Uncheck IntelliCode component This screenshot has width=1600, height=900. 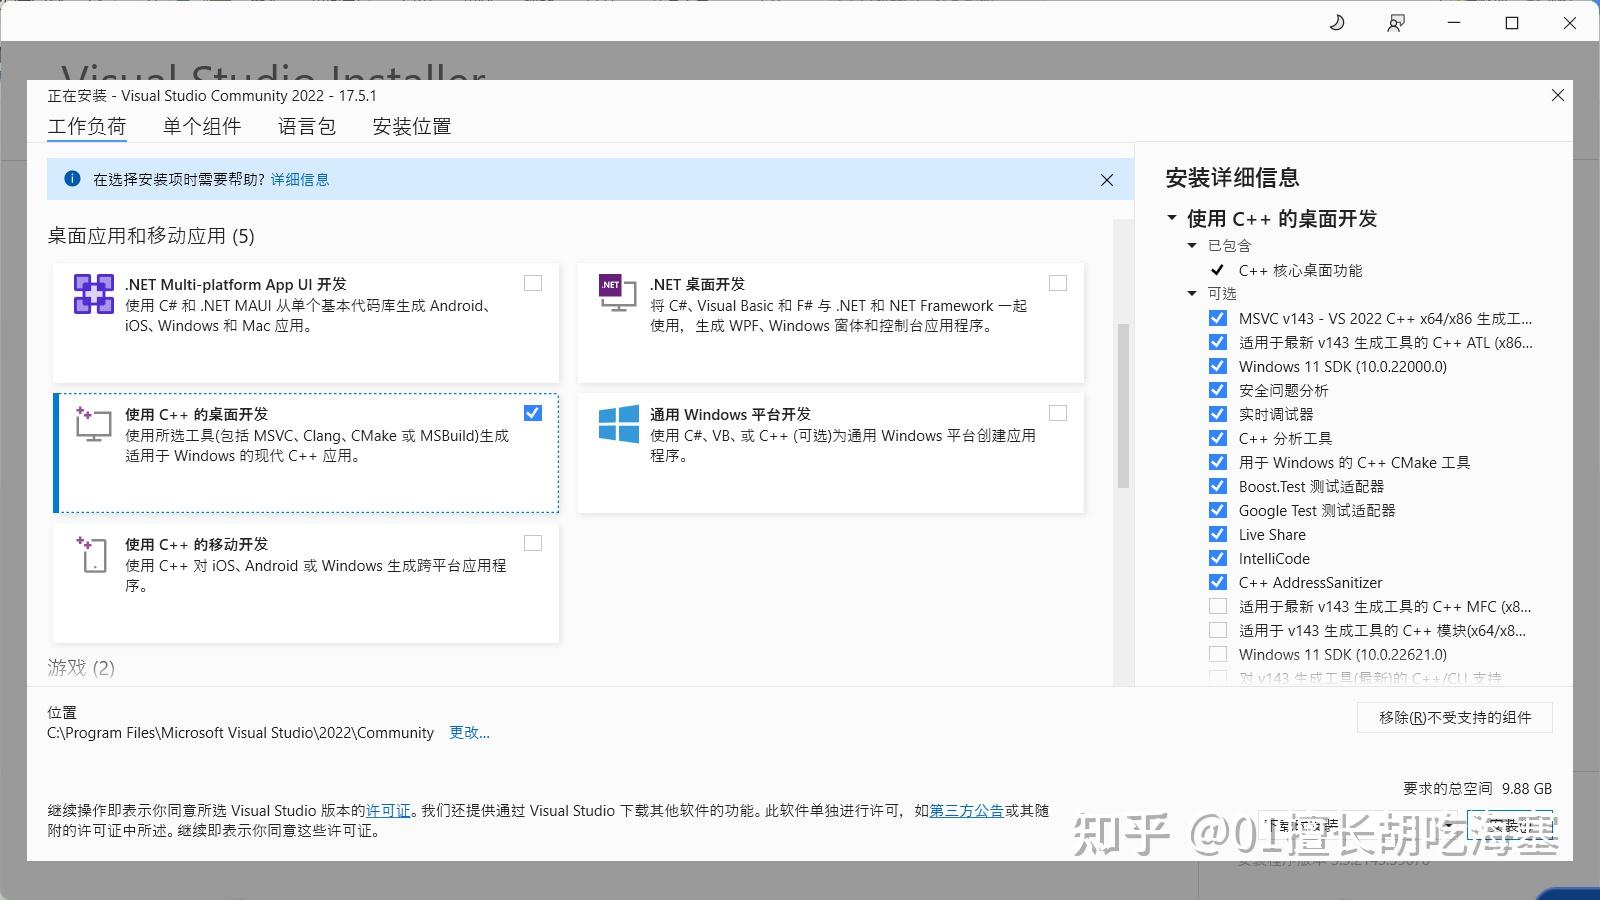pyautogui.click(x=1217, y=558)
